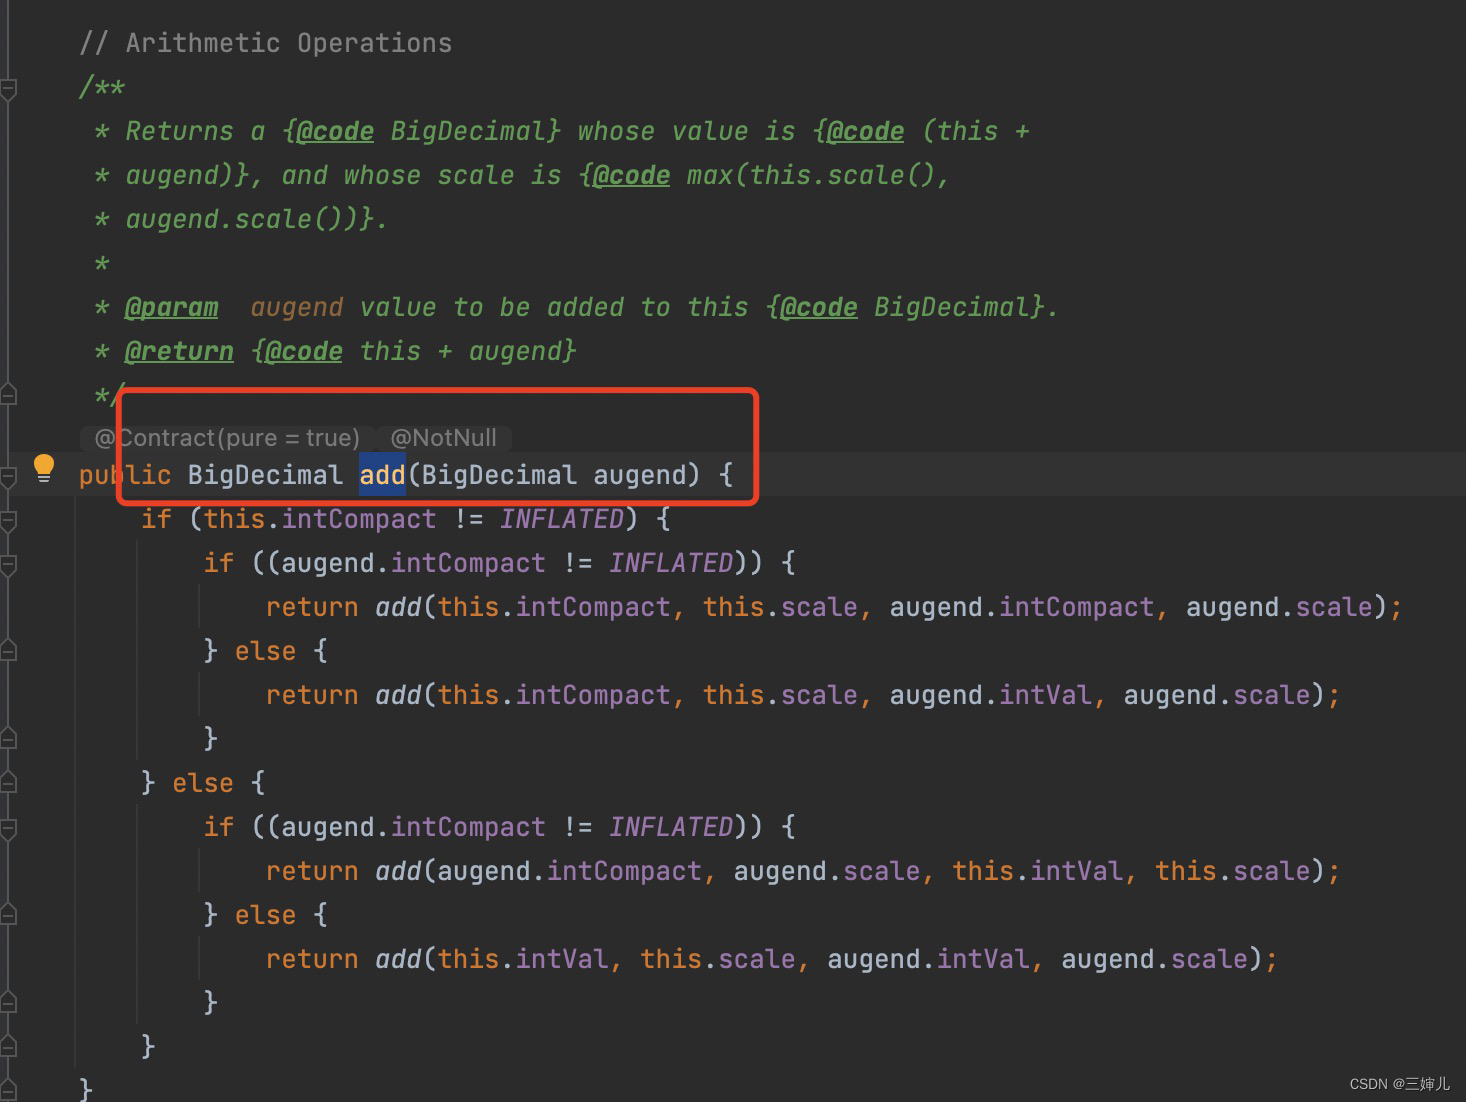
Task: Click "value to be added to this" text
Action: coord(554,307)
